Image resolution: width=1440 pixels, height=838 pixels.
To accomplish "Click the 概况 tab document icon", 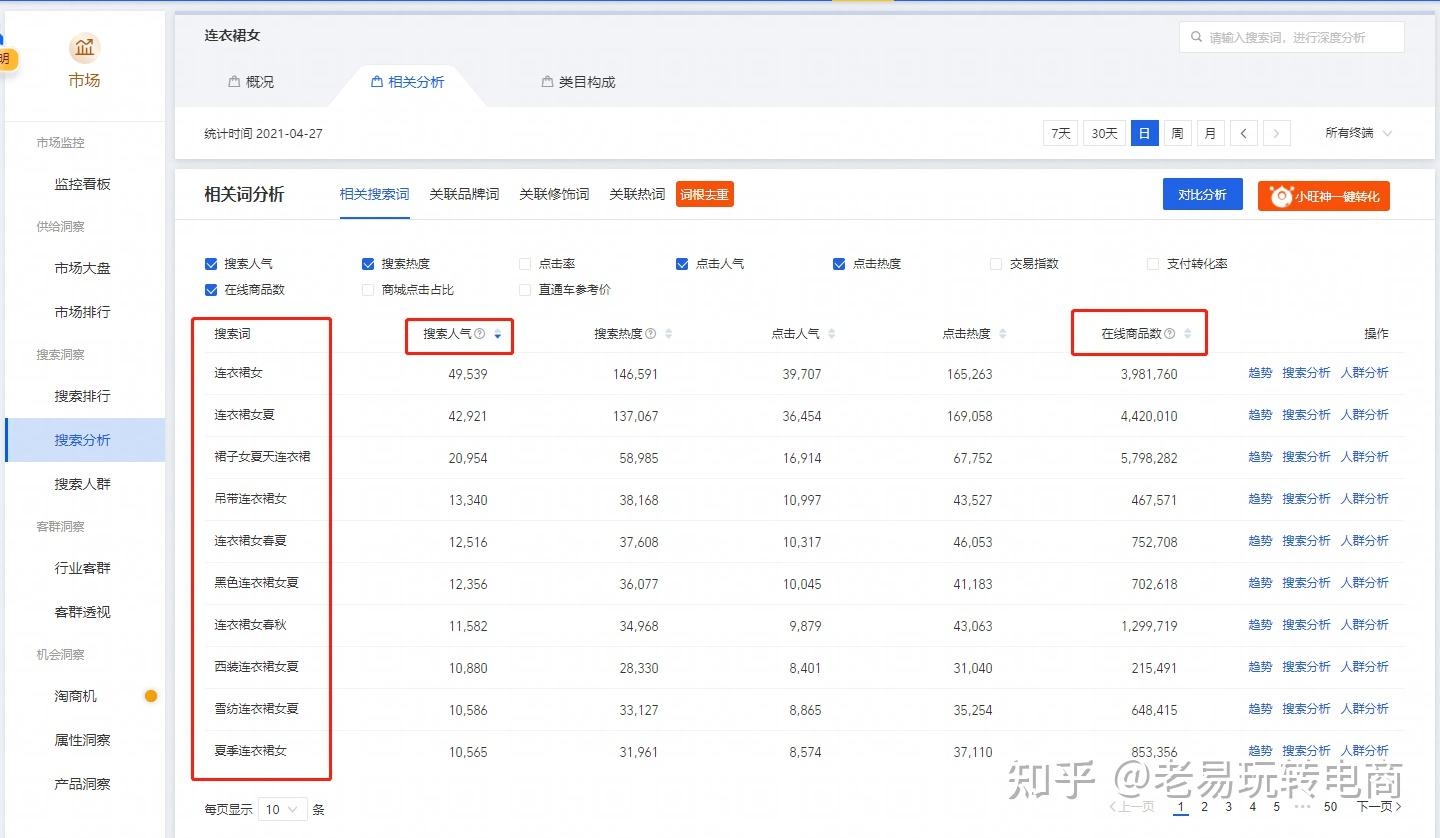I will click(235, 82).
